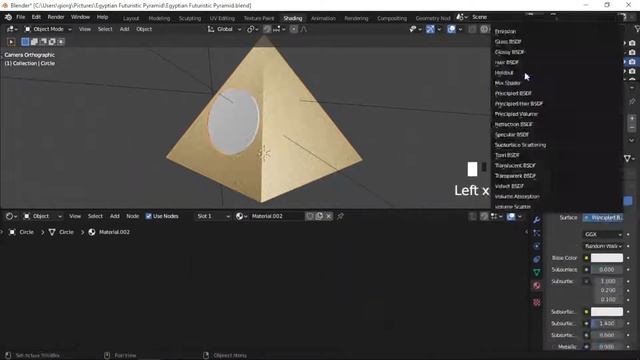Open the Tool properties wrench tab
Viewport: 640px width, 360px height.
537,220
